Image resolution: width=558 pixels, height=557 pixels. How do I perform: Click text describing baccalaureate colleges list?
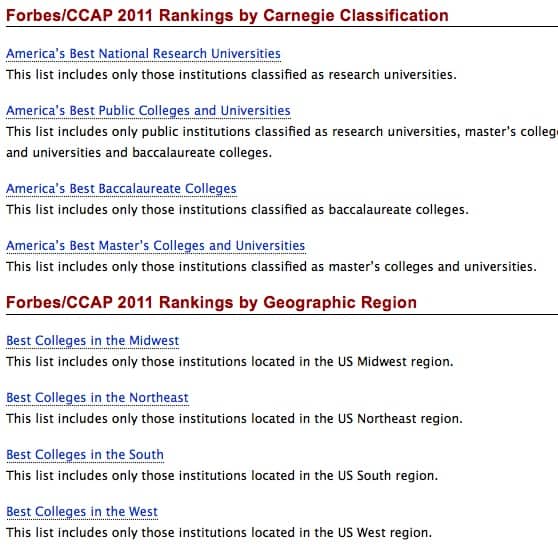[x=237, y=210]
